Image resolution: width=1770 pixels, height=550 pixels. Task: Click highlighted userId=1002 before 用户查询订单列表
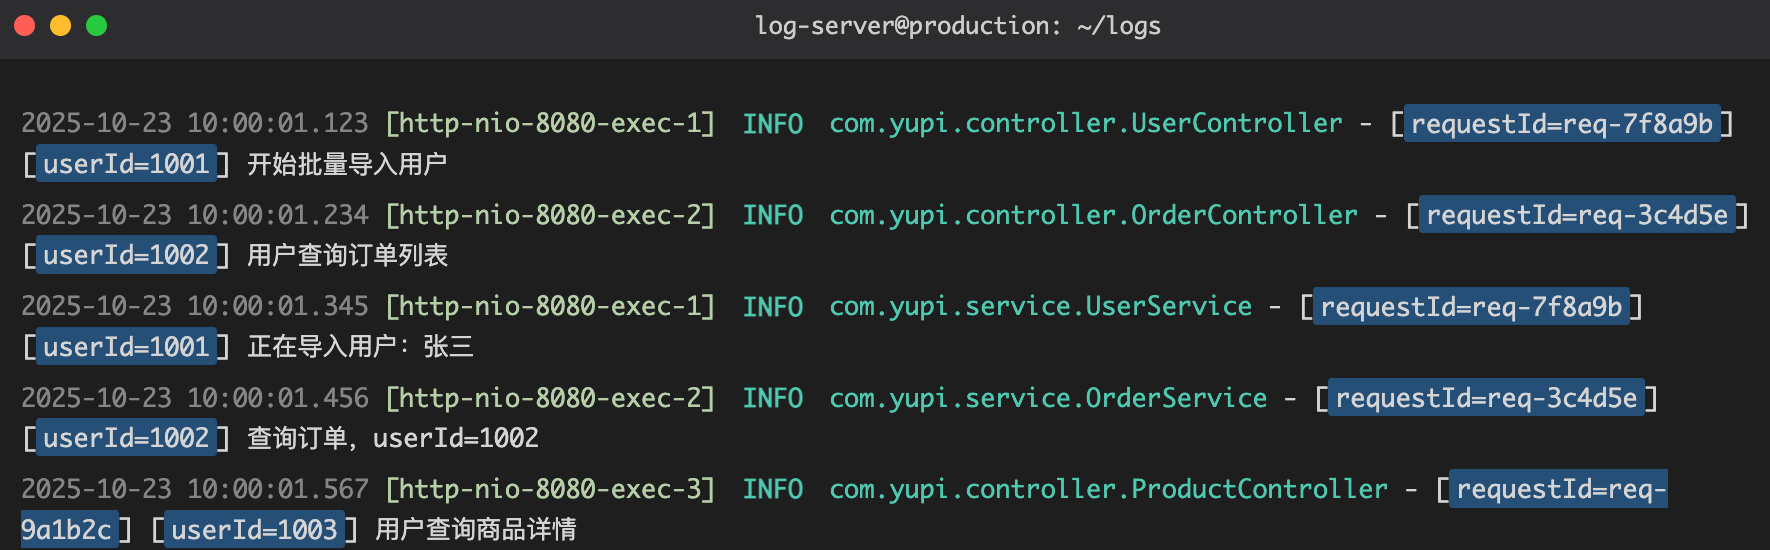click(126, 256)
